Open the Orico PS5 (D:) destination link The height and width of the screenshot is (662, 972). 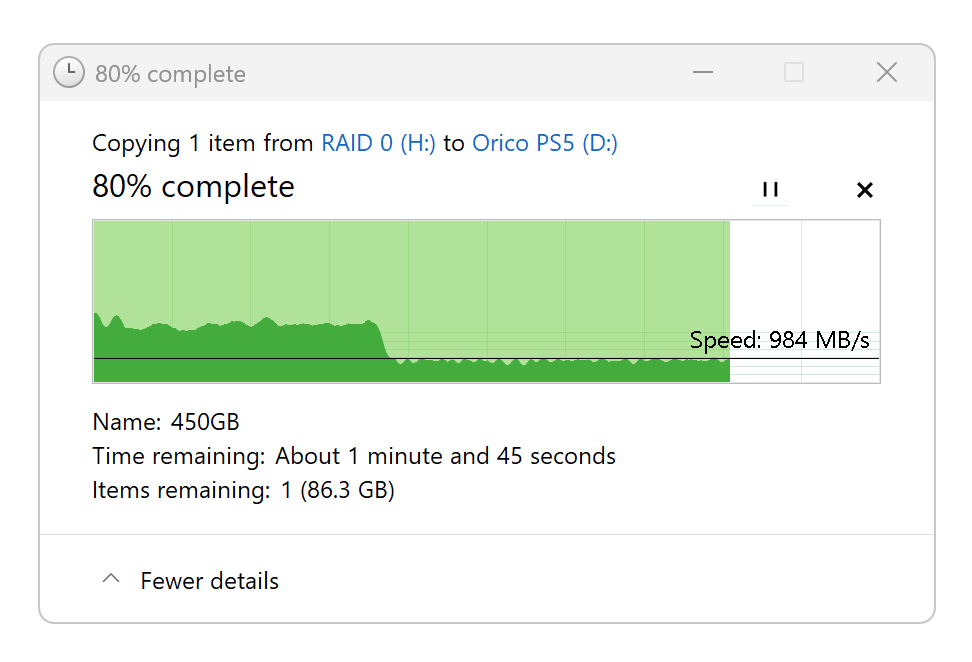coord(544,143)
